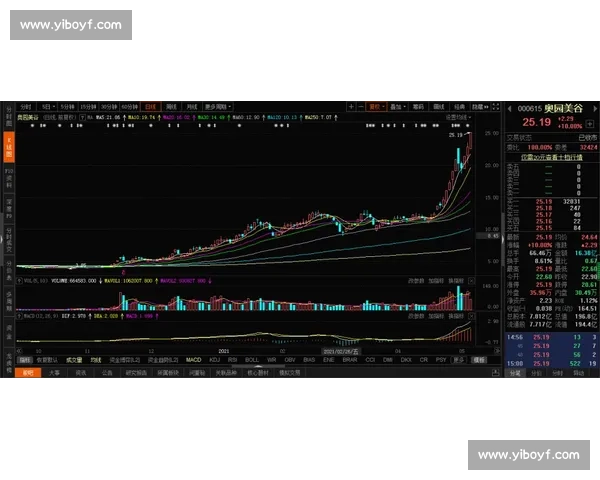Collapse VOL panel arrow icon
Image resolution: width=600 pixels, height=480 pixels.
pyautogui.click(x=19, y=281)
